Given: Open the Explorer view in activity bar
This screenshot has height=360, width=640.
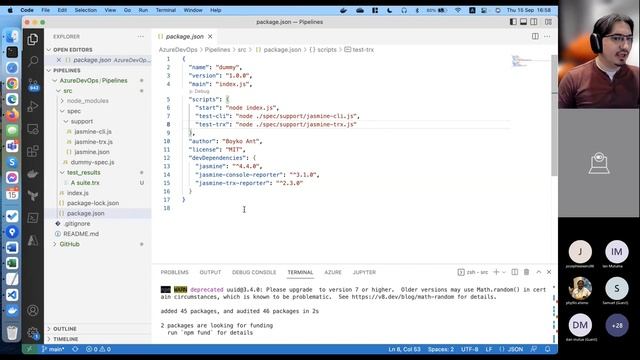Looking at the screenshot, I should point(33,39).
